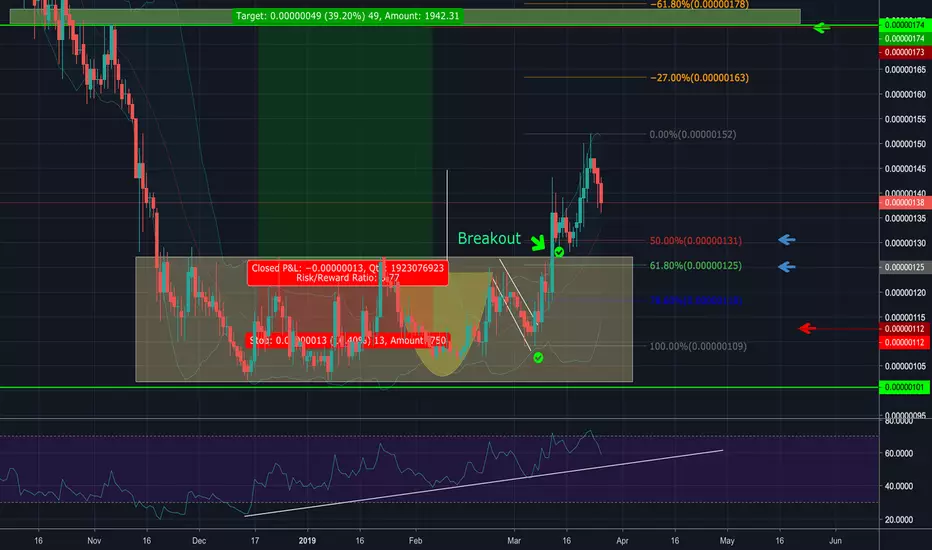Click the 50.00%(0.00000131) Fibonacci label
Viewport: 932px width, 550px height.
tap(695, 241)
